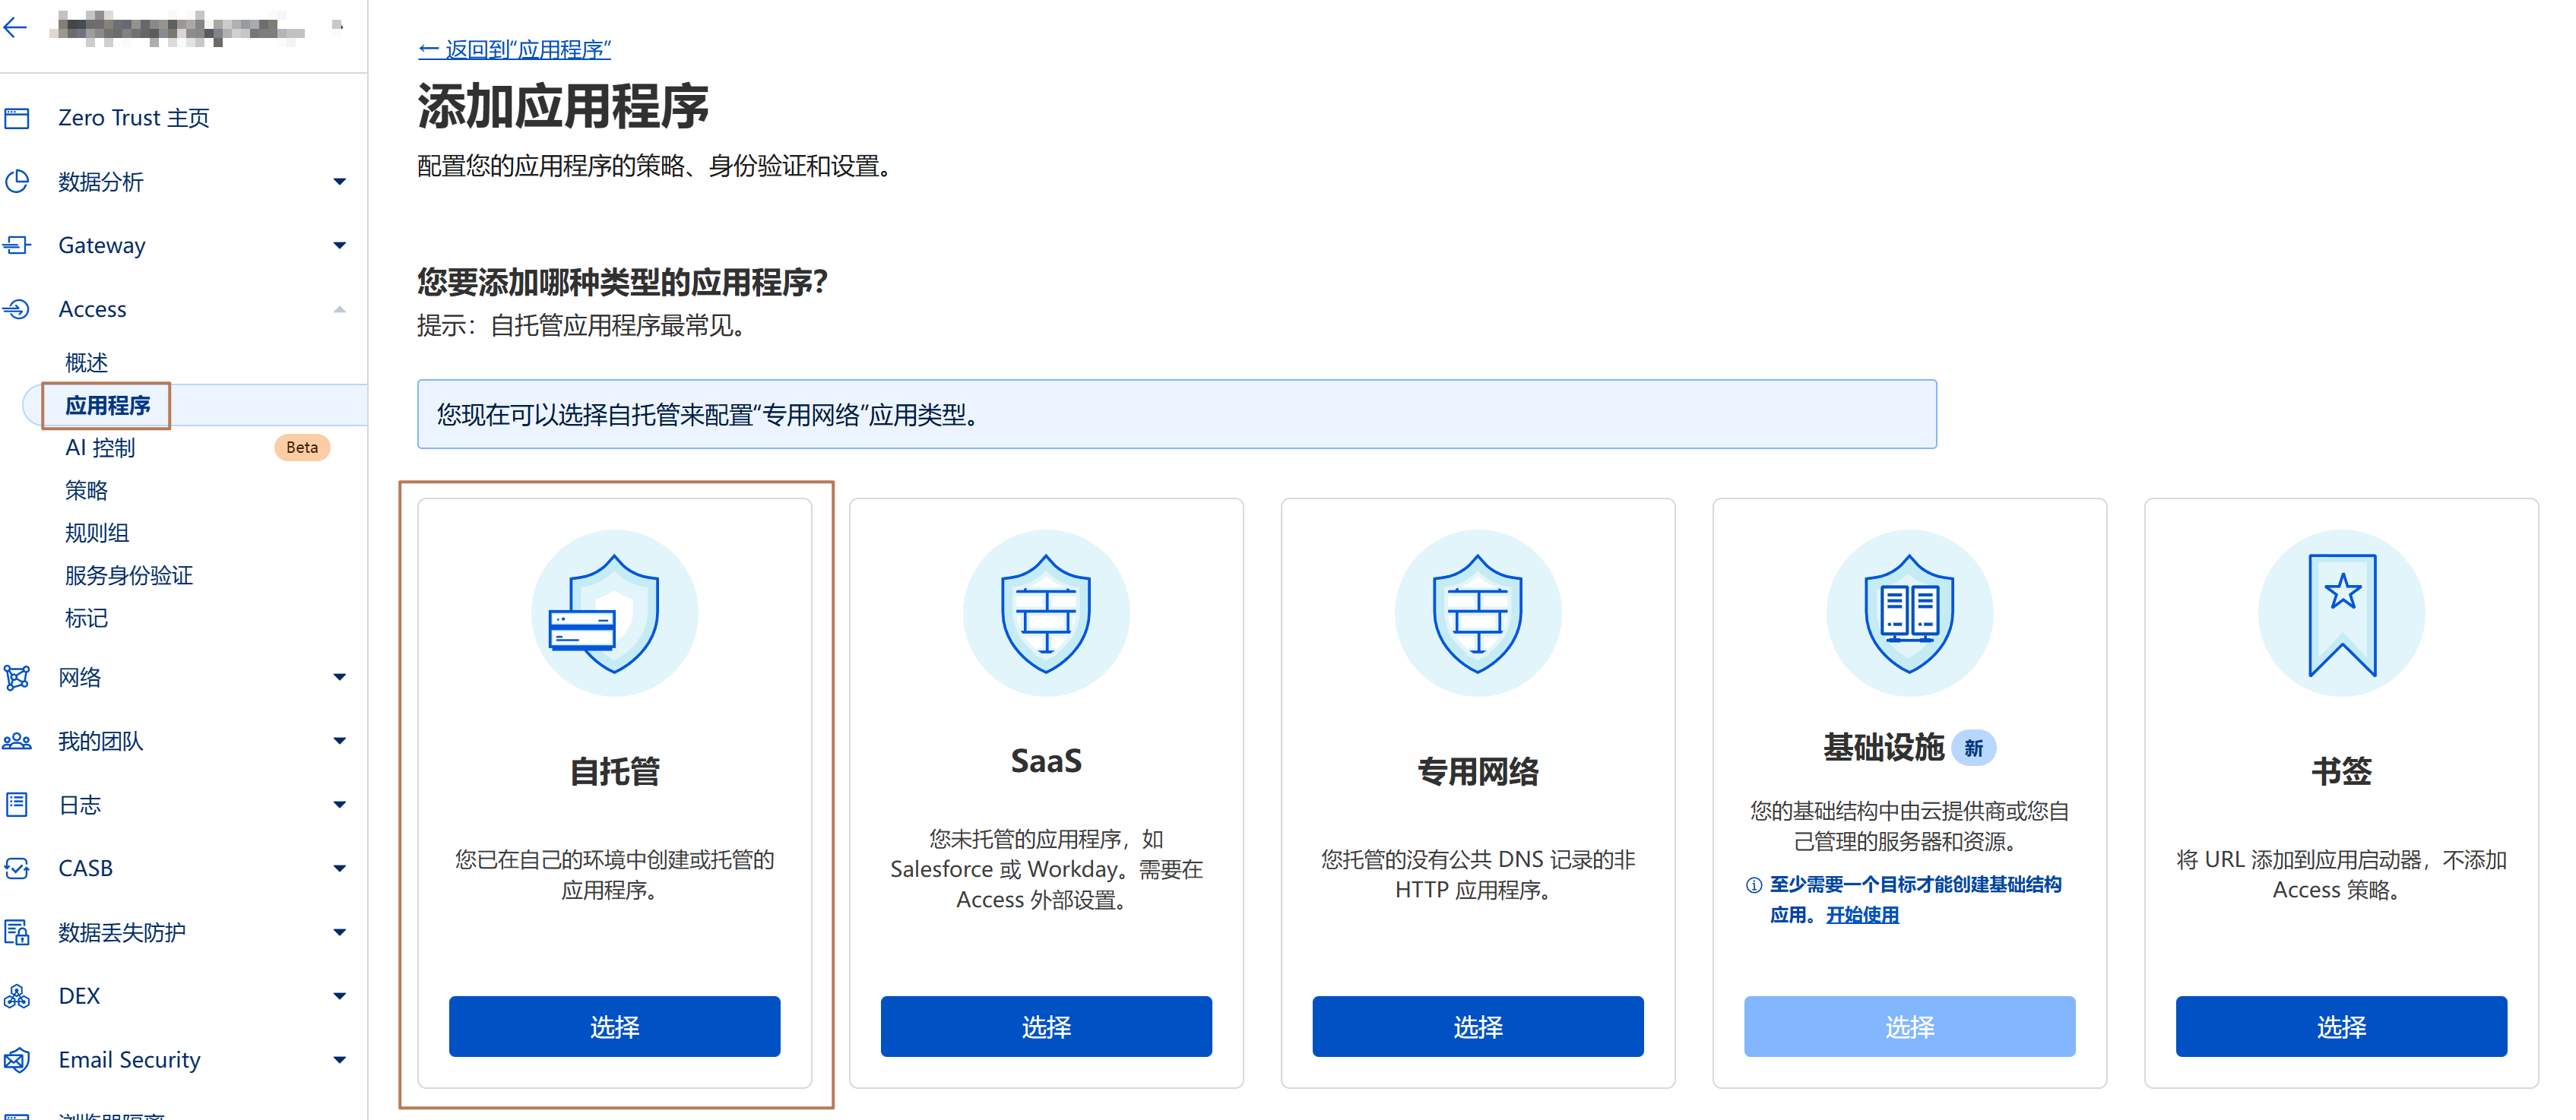The image size is (2576, 1120).
Task: Collapse the Access menu arrow
Action: (x=340, y=309)
